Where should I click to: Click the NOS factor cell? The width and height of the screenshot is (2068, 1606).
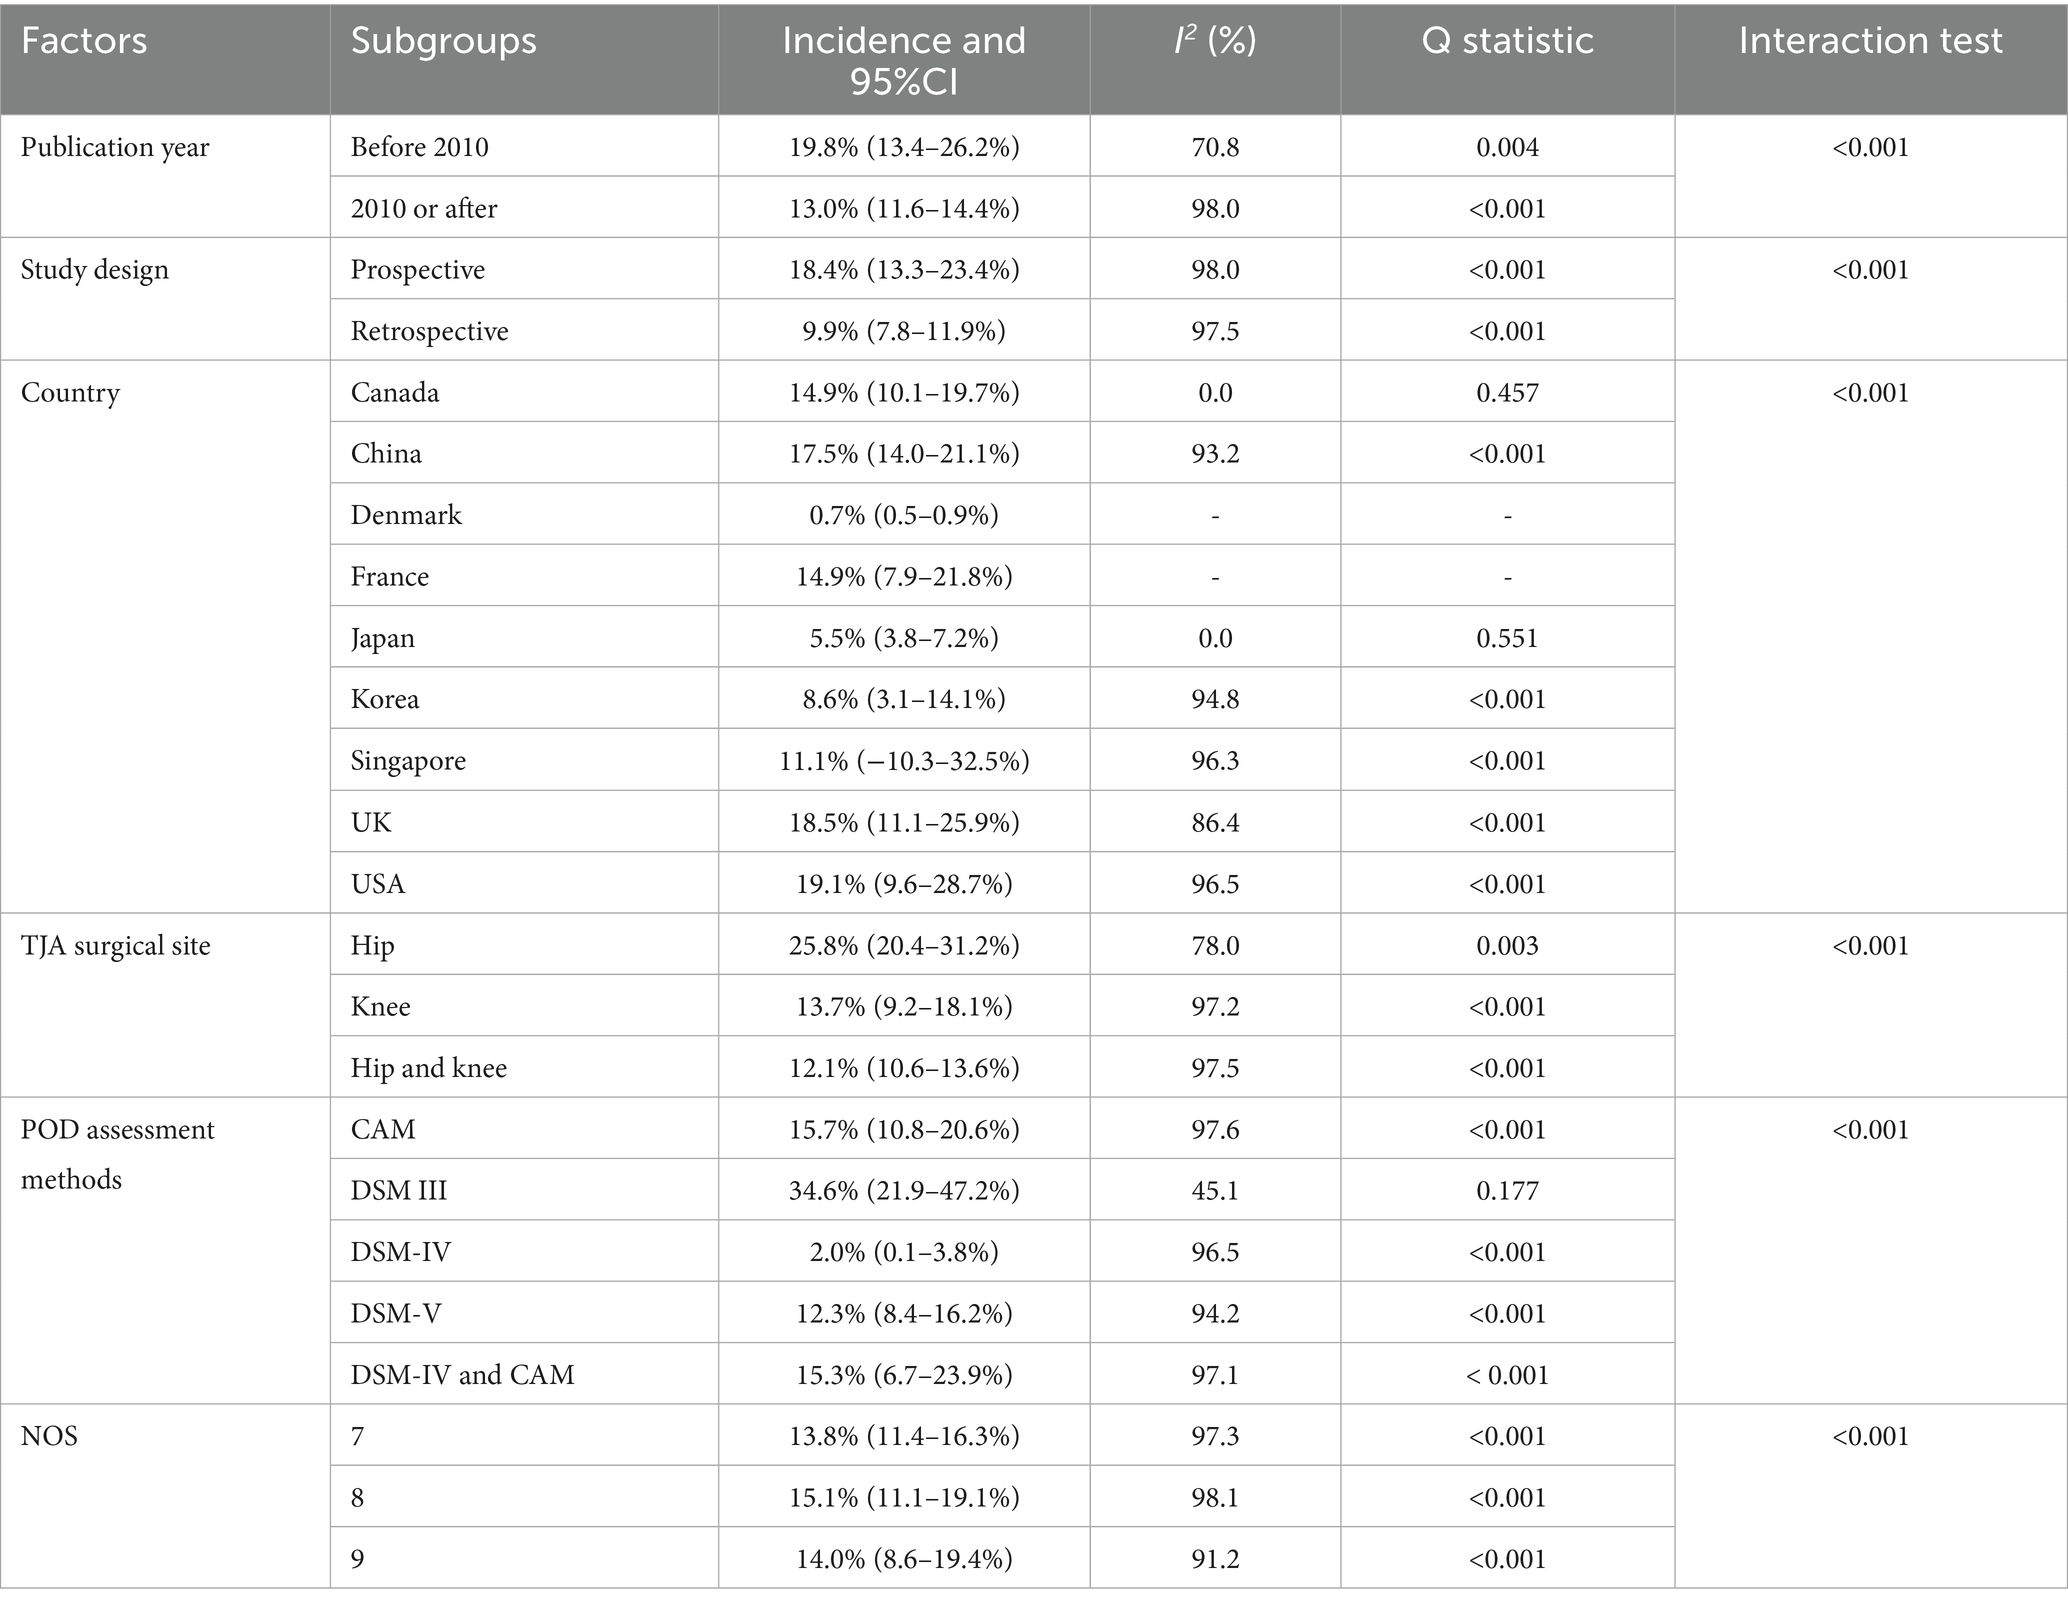[49, 1437]
